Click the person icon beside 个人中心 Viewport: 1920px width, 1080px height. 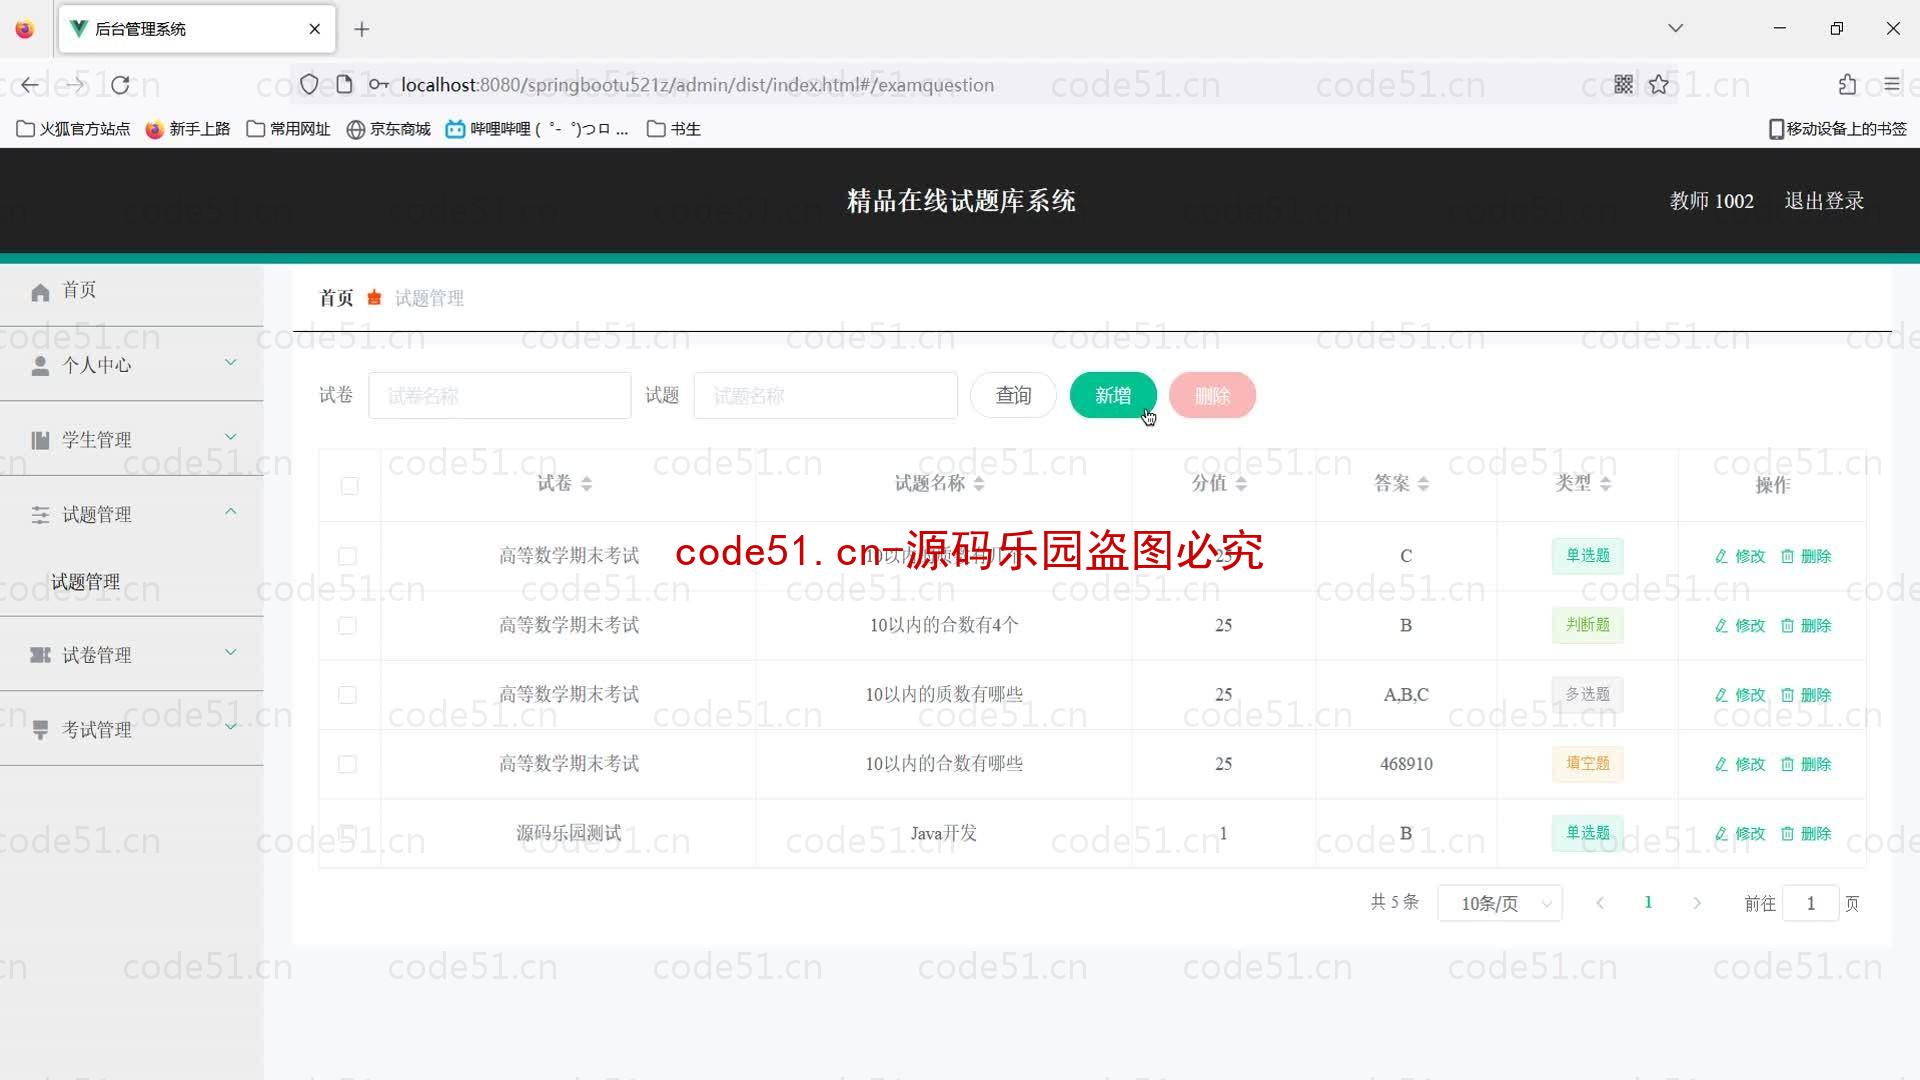(x=40, y=366)
